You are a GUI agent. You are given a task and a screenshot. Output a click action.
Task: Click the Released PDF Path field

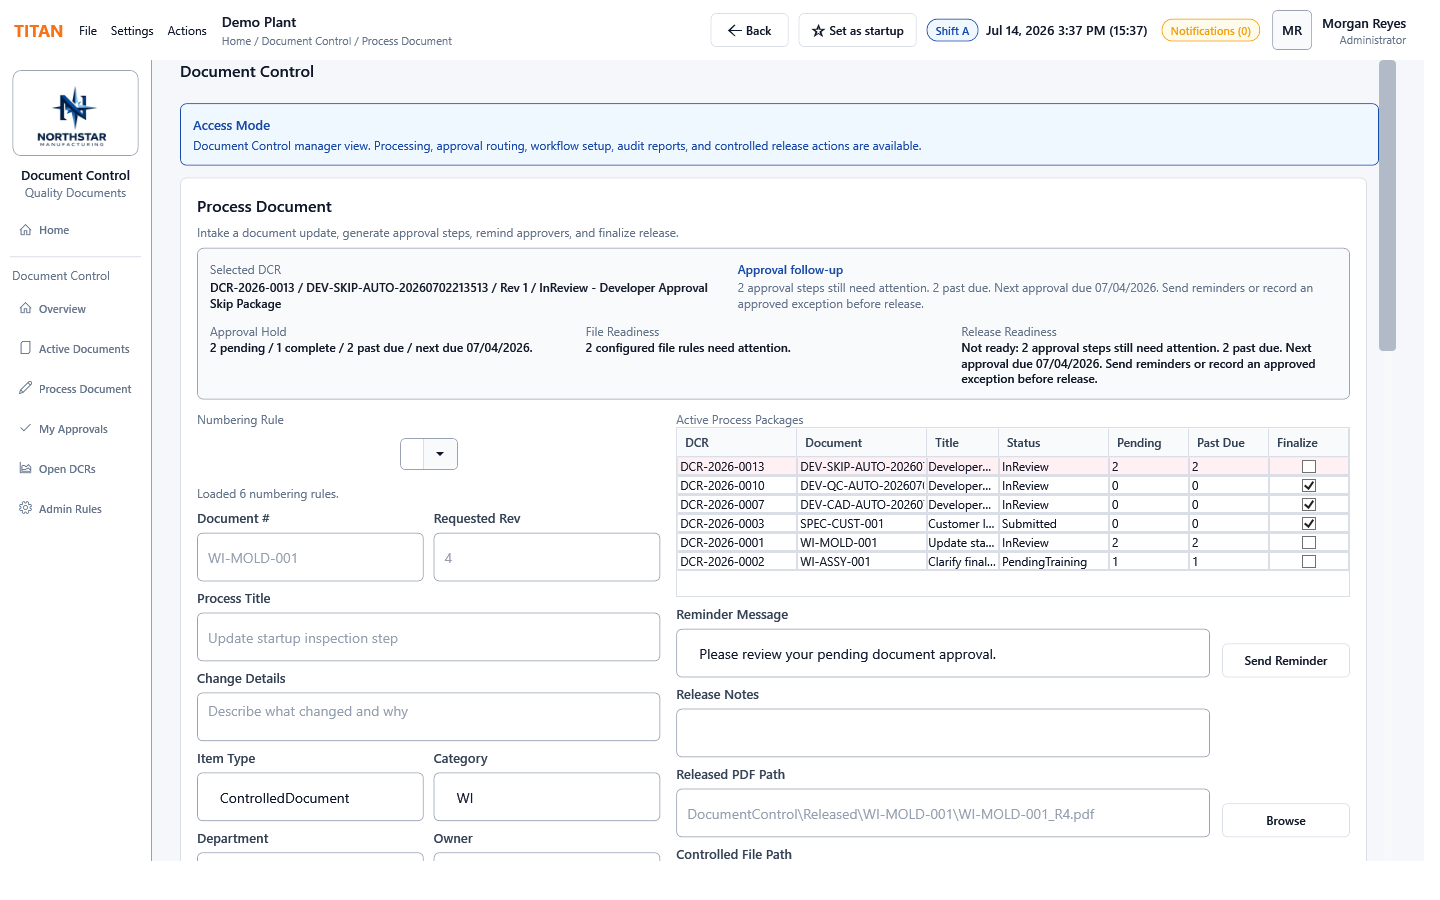click(943, 814)
